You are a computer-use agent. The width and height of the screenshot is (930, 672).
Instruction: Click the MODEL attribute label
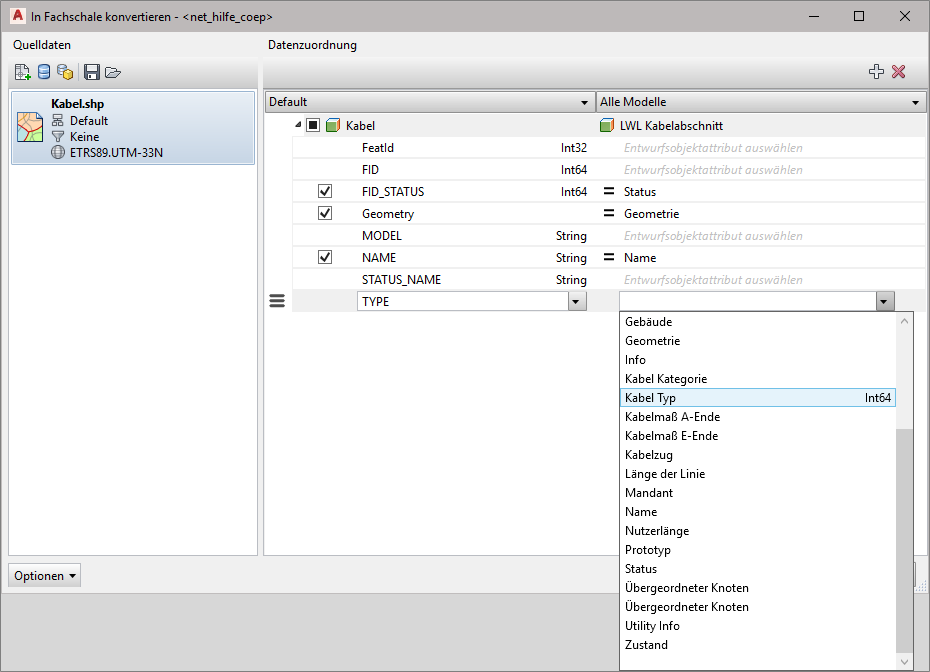382,235
